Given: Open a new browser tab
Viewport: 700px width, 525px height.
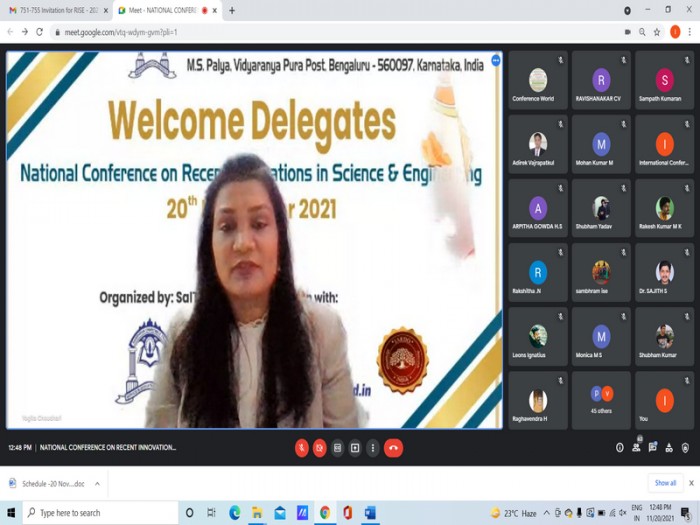Looking at the screenshot, I should point(232,10).
